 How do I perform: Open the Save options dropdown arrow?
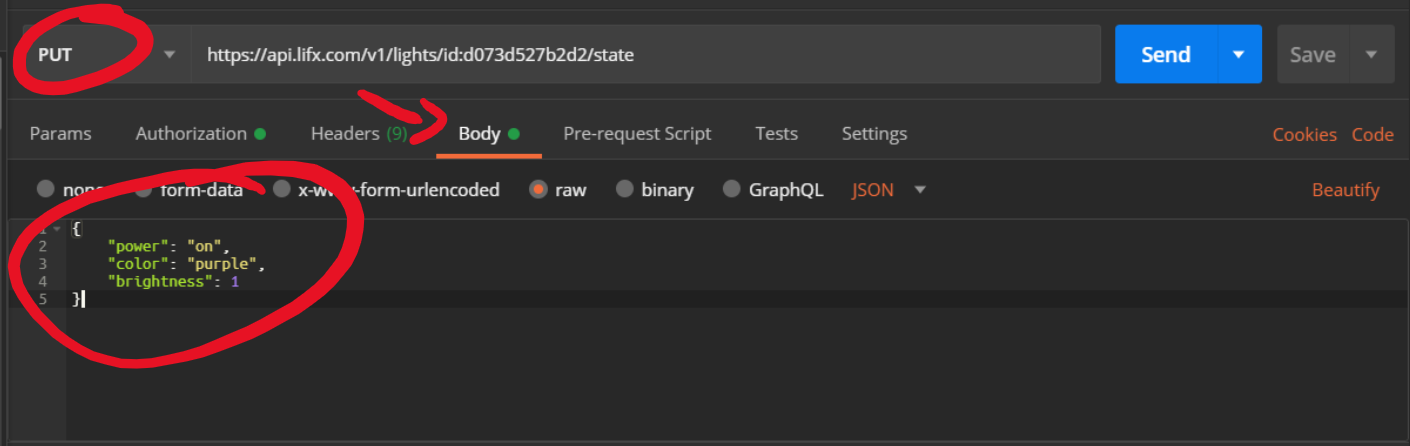1372,54
